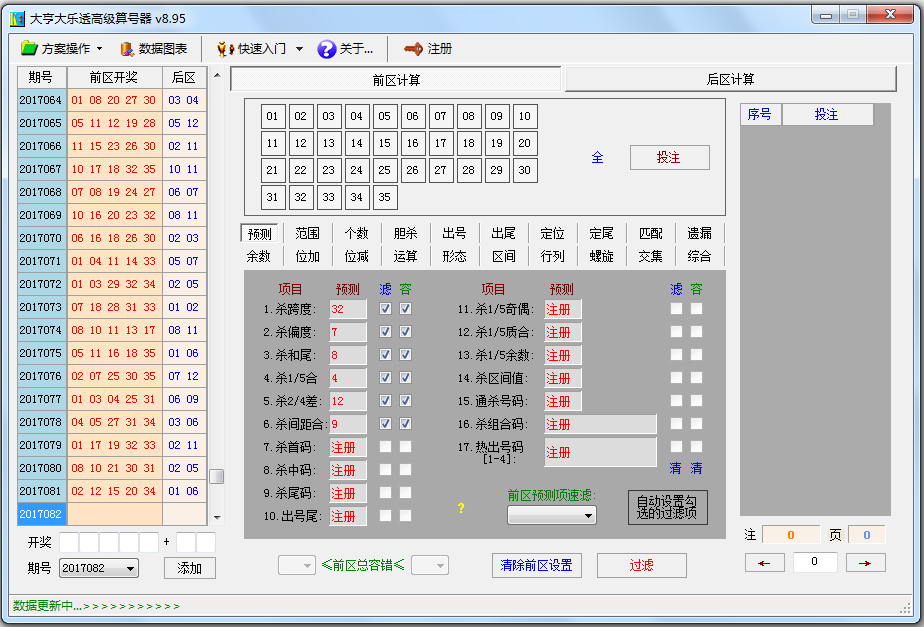
Task: Select number ball 35
Action: pos(384,197)
